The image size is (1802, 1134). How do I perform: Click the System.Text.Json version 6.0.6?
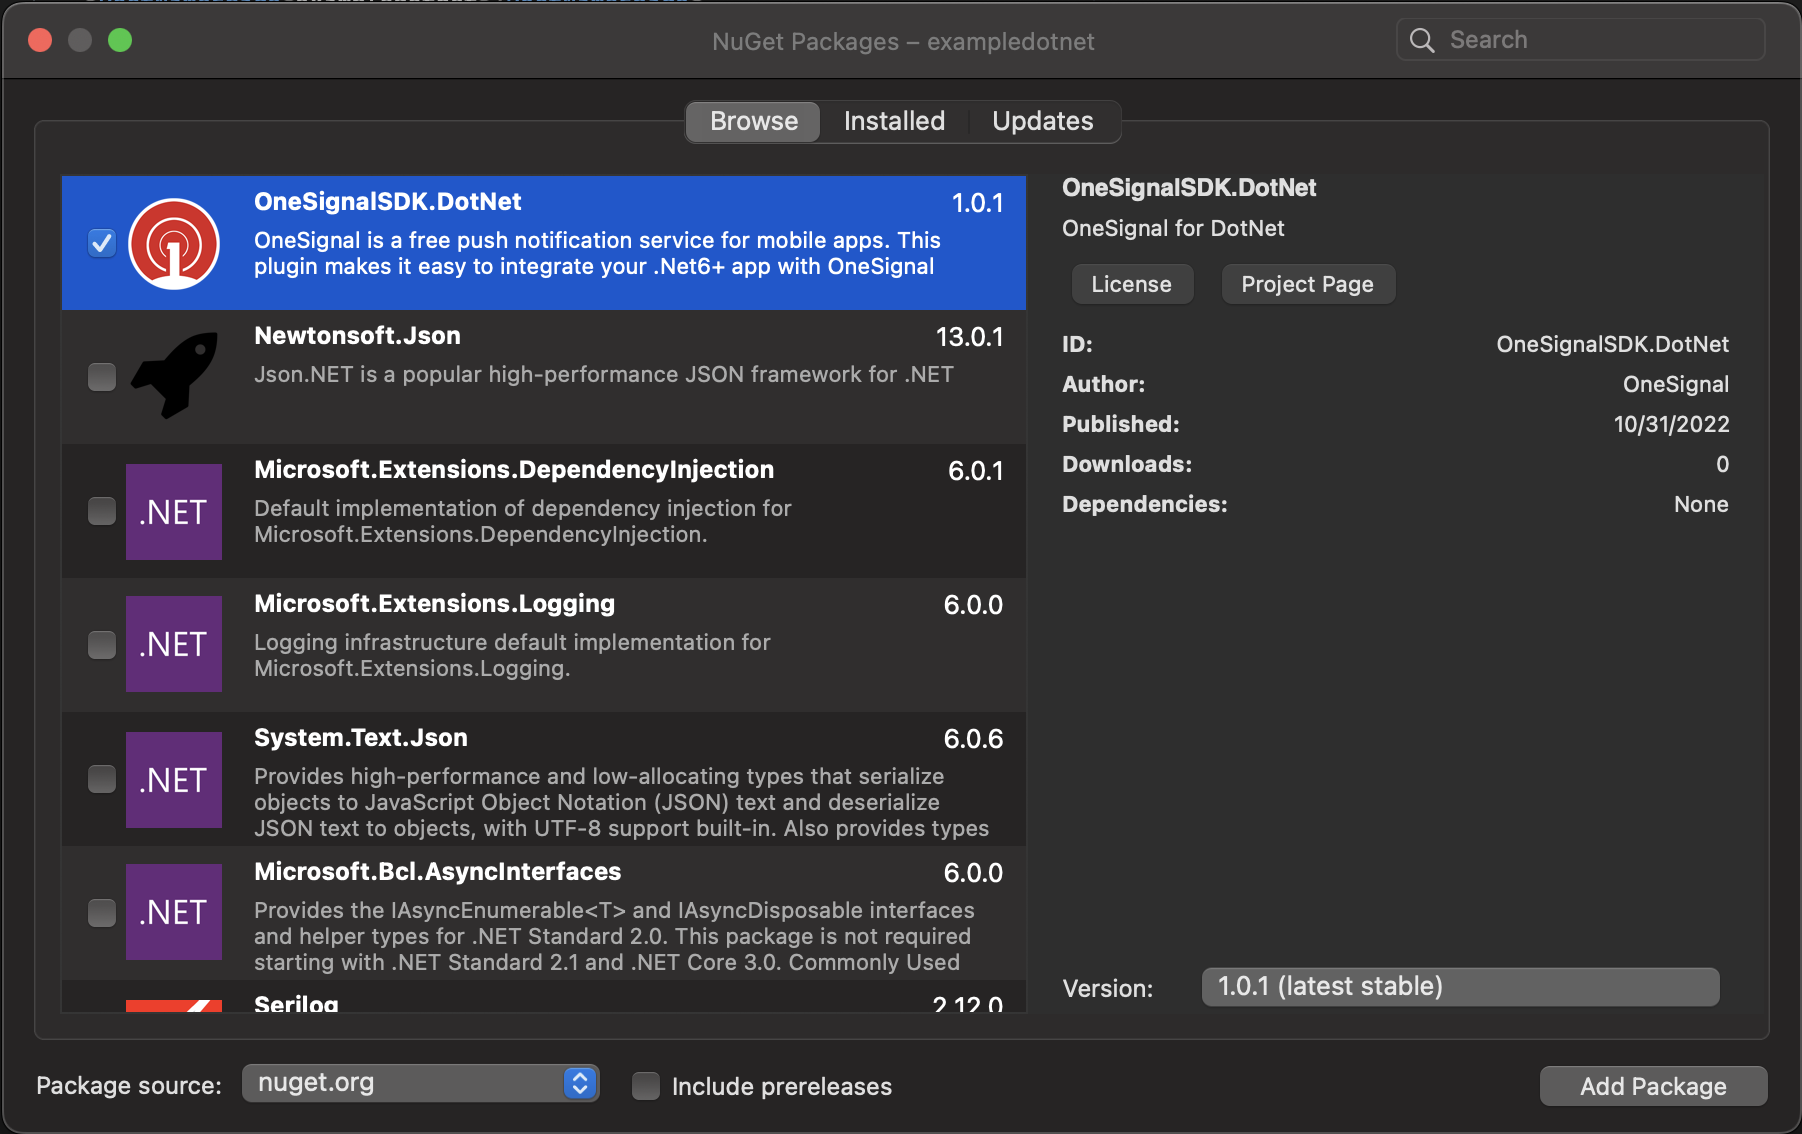coord(973,739)
